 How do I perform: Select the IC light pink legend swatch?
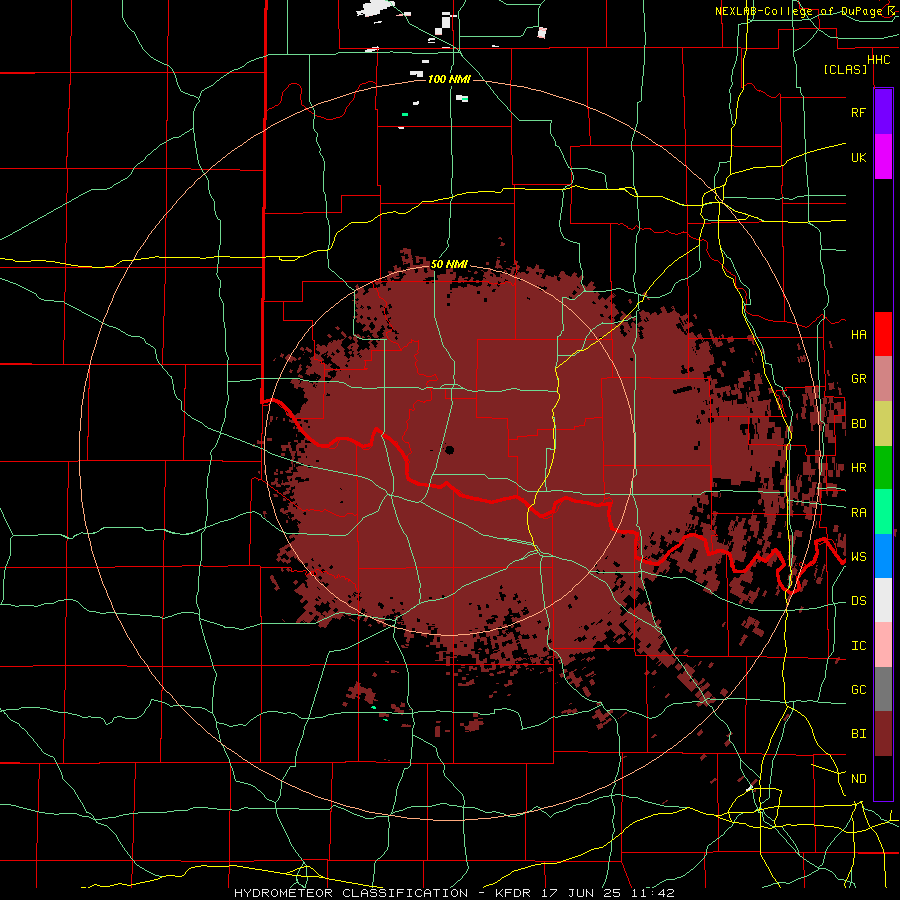point(883,645)
